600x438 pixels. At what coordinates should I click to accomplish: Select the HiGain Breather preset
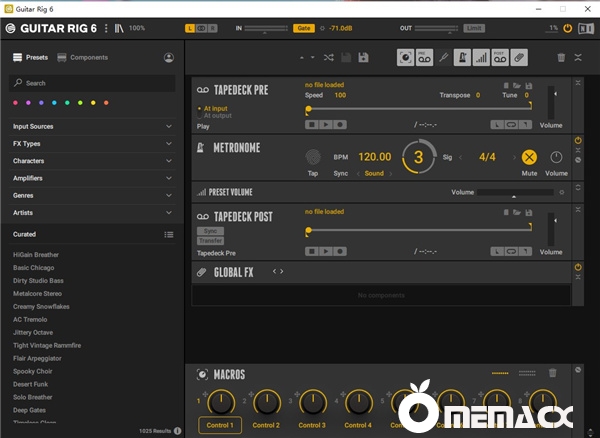[36, 255]
